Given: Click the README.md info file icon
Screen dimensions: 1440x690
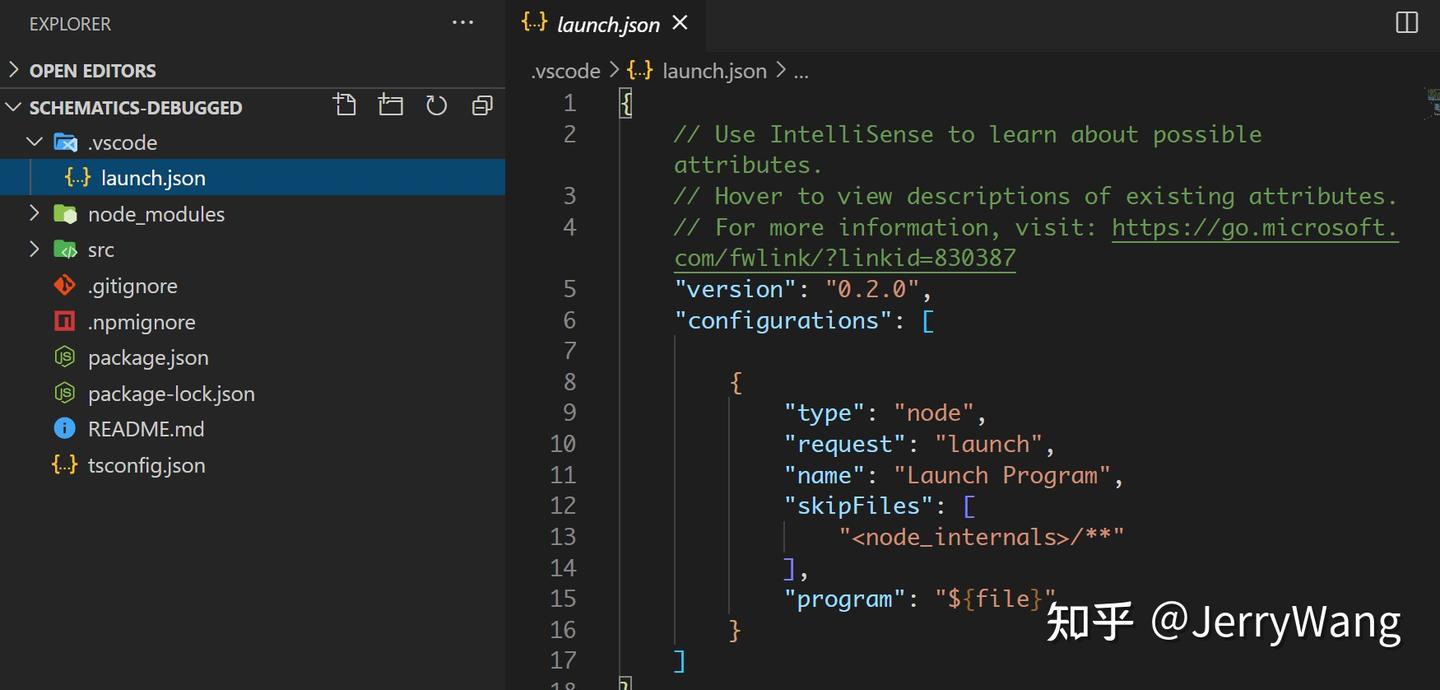Looking at the screenshot, I should tap(65, 429).
